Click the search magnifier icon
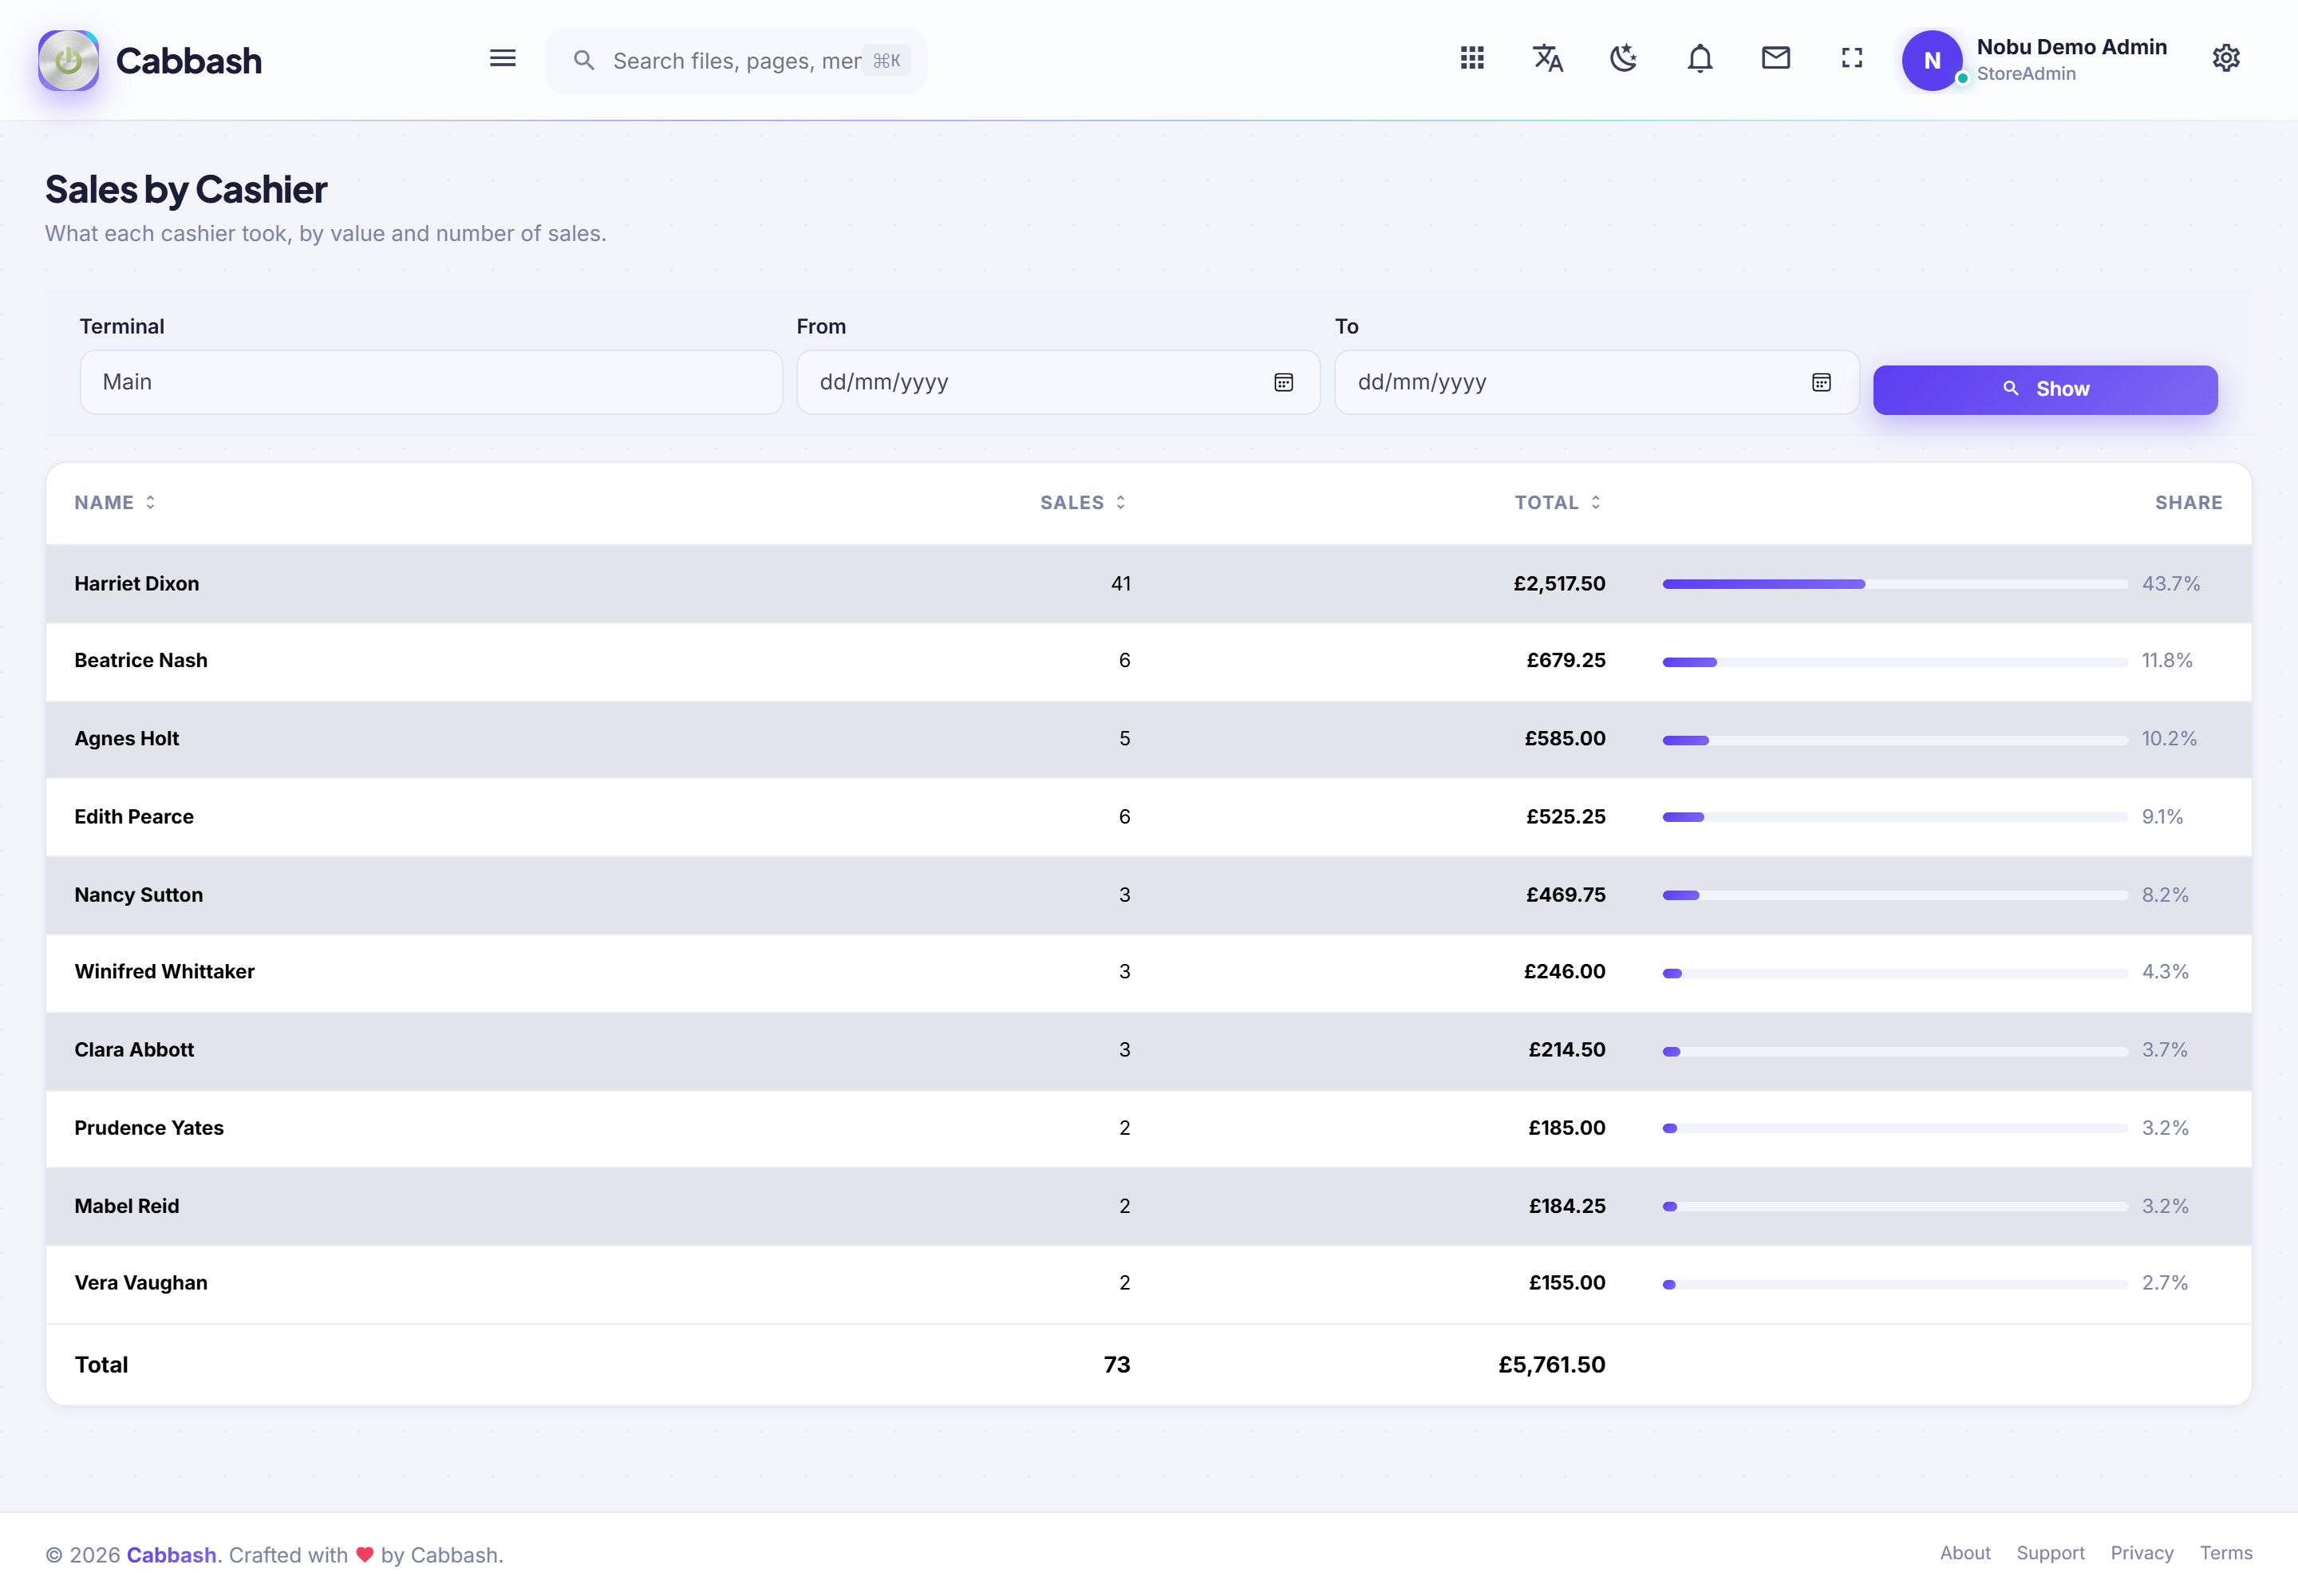This screenshot has width=2298, height=1596. 584,61
